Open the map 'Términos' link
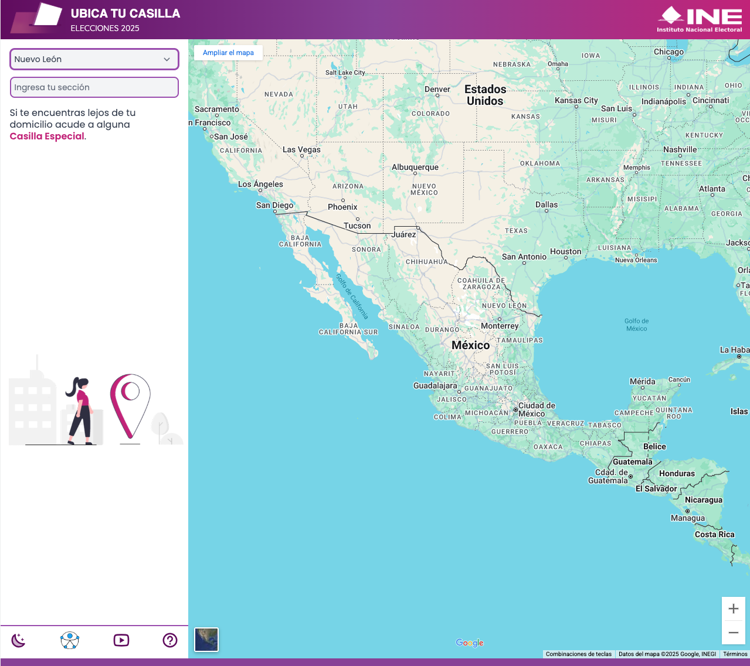Viewport: 750px width, 666px height. click(735, 654)
